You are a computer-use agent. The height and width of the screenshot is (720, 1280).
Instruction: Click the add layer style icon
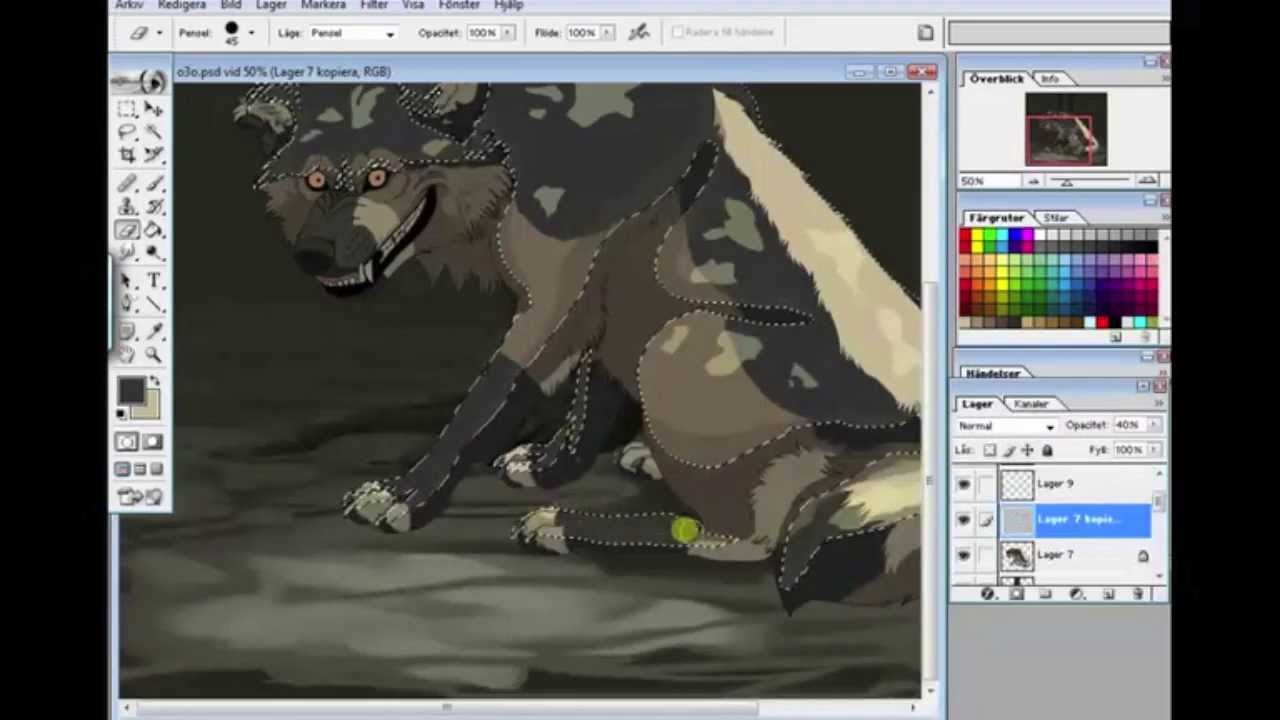point(988,594)
